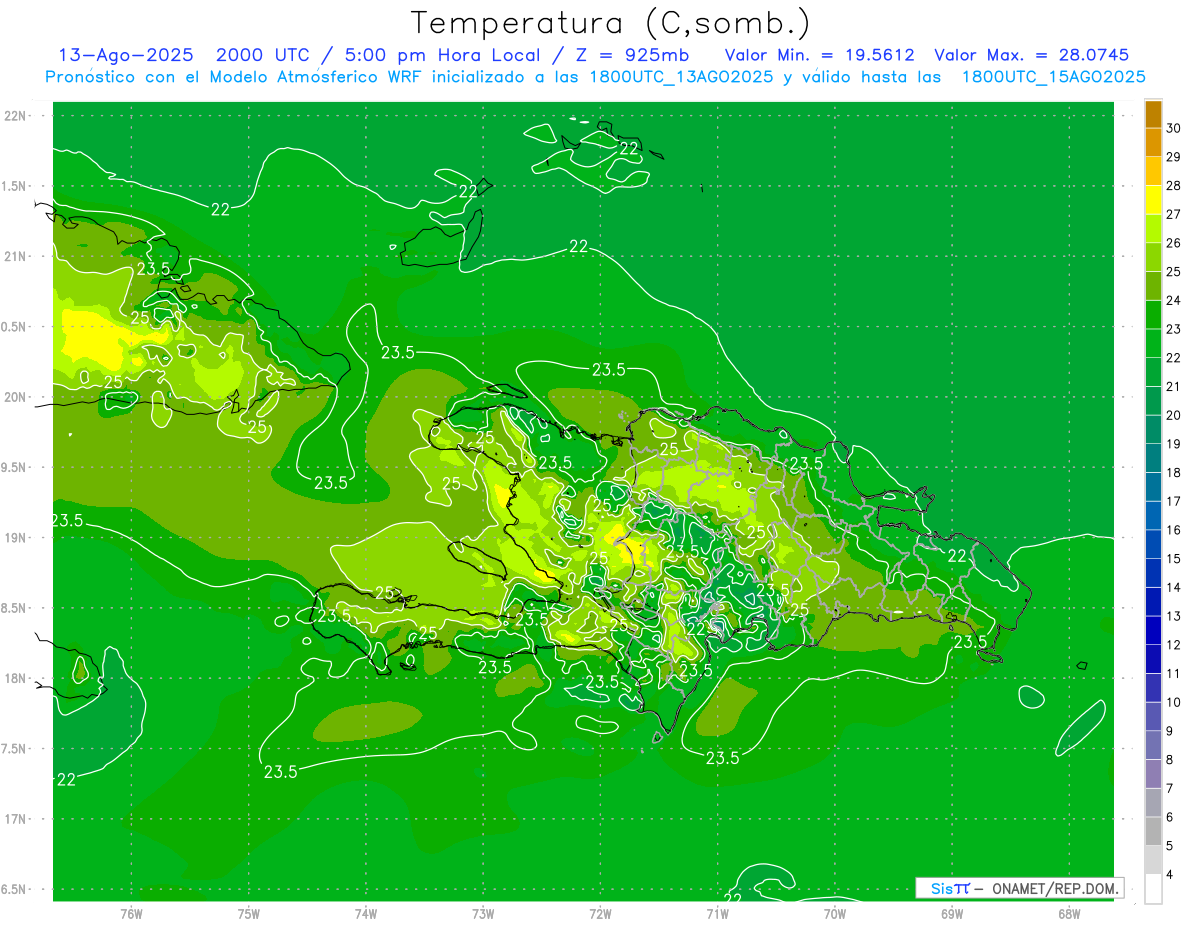Click the '20N' latitude axis label
Image resolution: width=1200 pixels, height=927 pixels.
click(15, 397)
